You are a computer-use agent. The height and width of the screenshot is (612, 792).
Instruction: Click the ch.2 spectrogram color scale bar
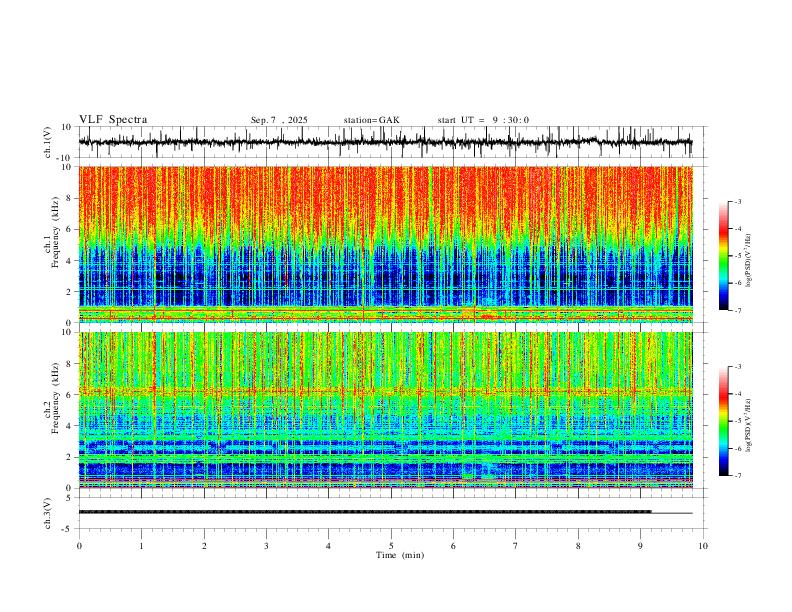point(724,421)
